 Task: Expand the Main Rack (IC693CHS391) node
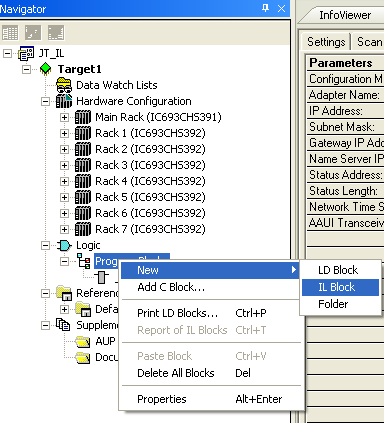(64, 117)
